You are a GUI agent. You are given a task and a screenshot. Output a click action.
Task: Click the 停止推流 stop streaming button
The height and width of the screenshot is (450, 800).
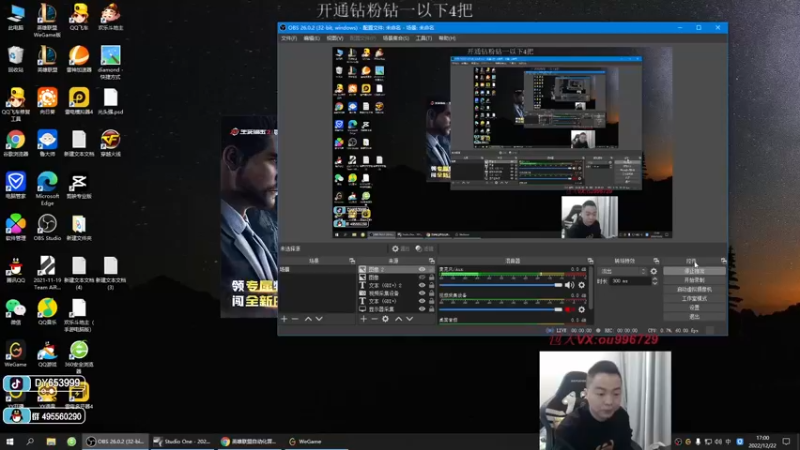(694, 271)
